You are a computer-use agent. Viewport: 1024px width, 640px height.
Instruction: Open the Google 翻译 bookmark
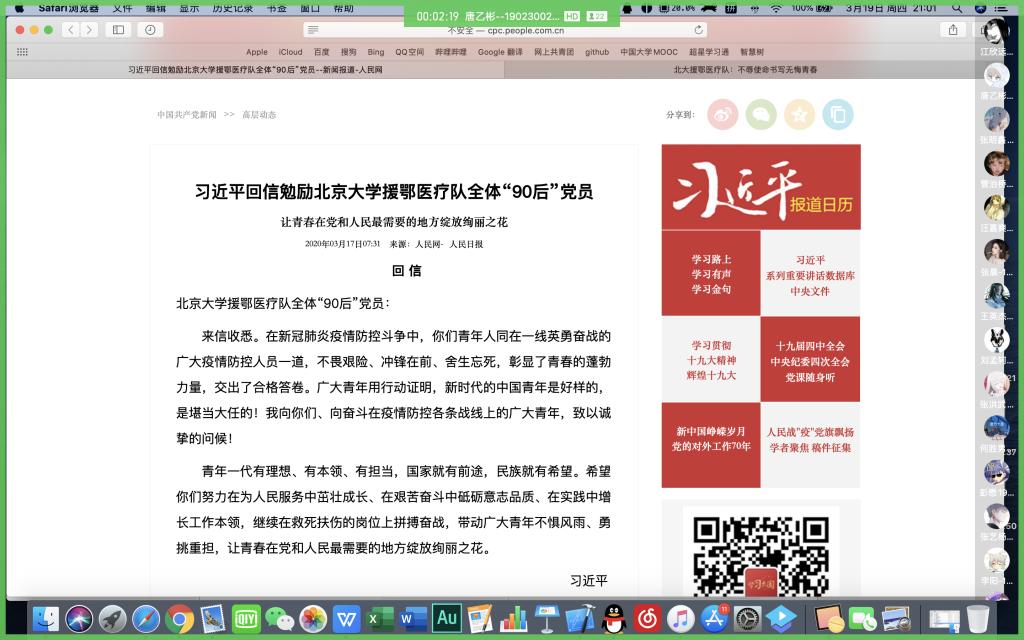(500, 52)
